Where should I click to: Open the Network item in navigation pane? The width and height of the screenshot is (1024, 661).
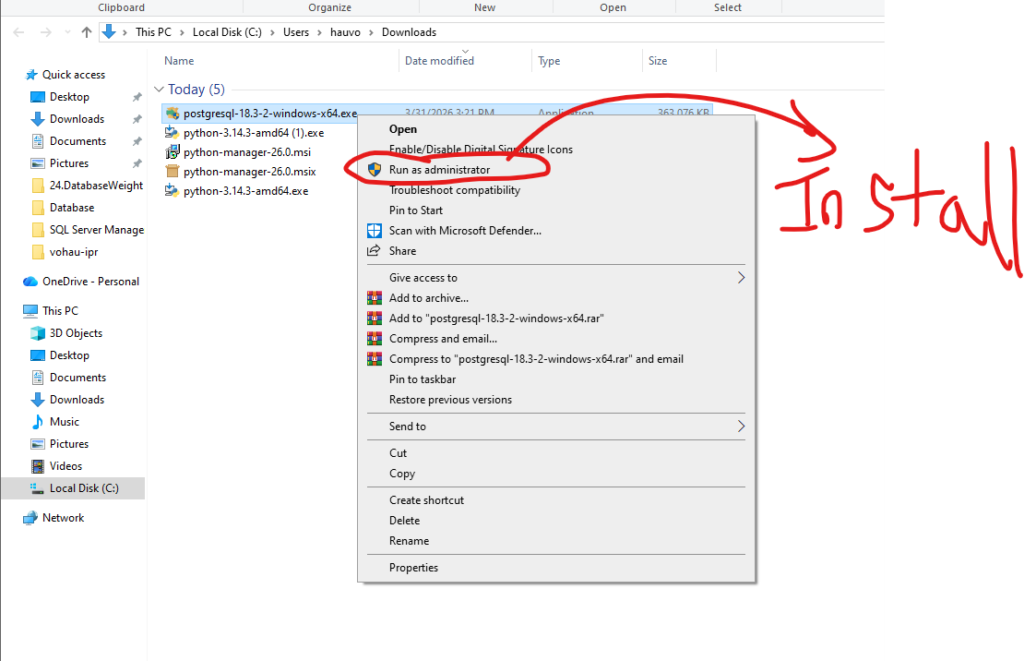pos(63,518)
